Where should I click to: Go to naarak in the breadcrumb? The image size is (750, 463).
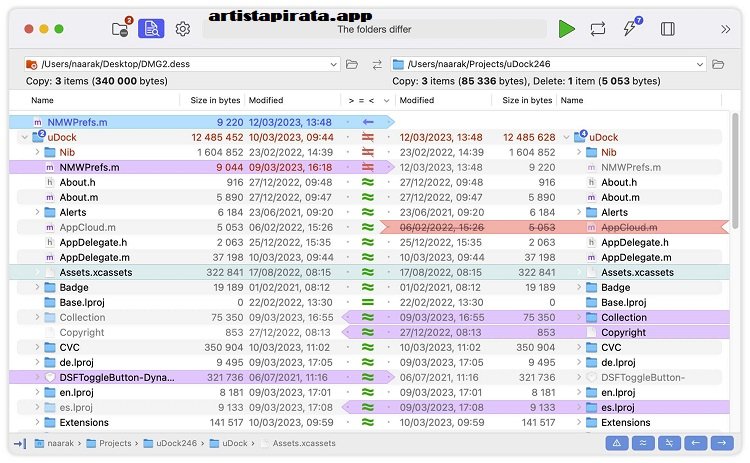click(x=61, y=443)
